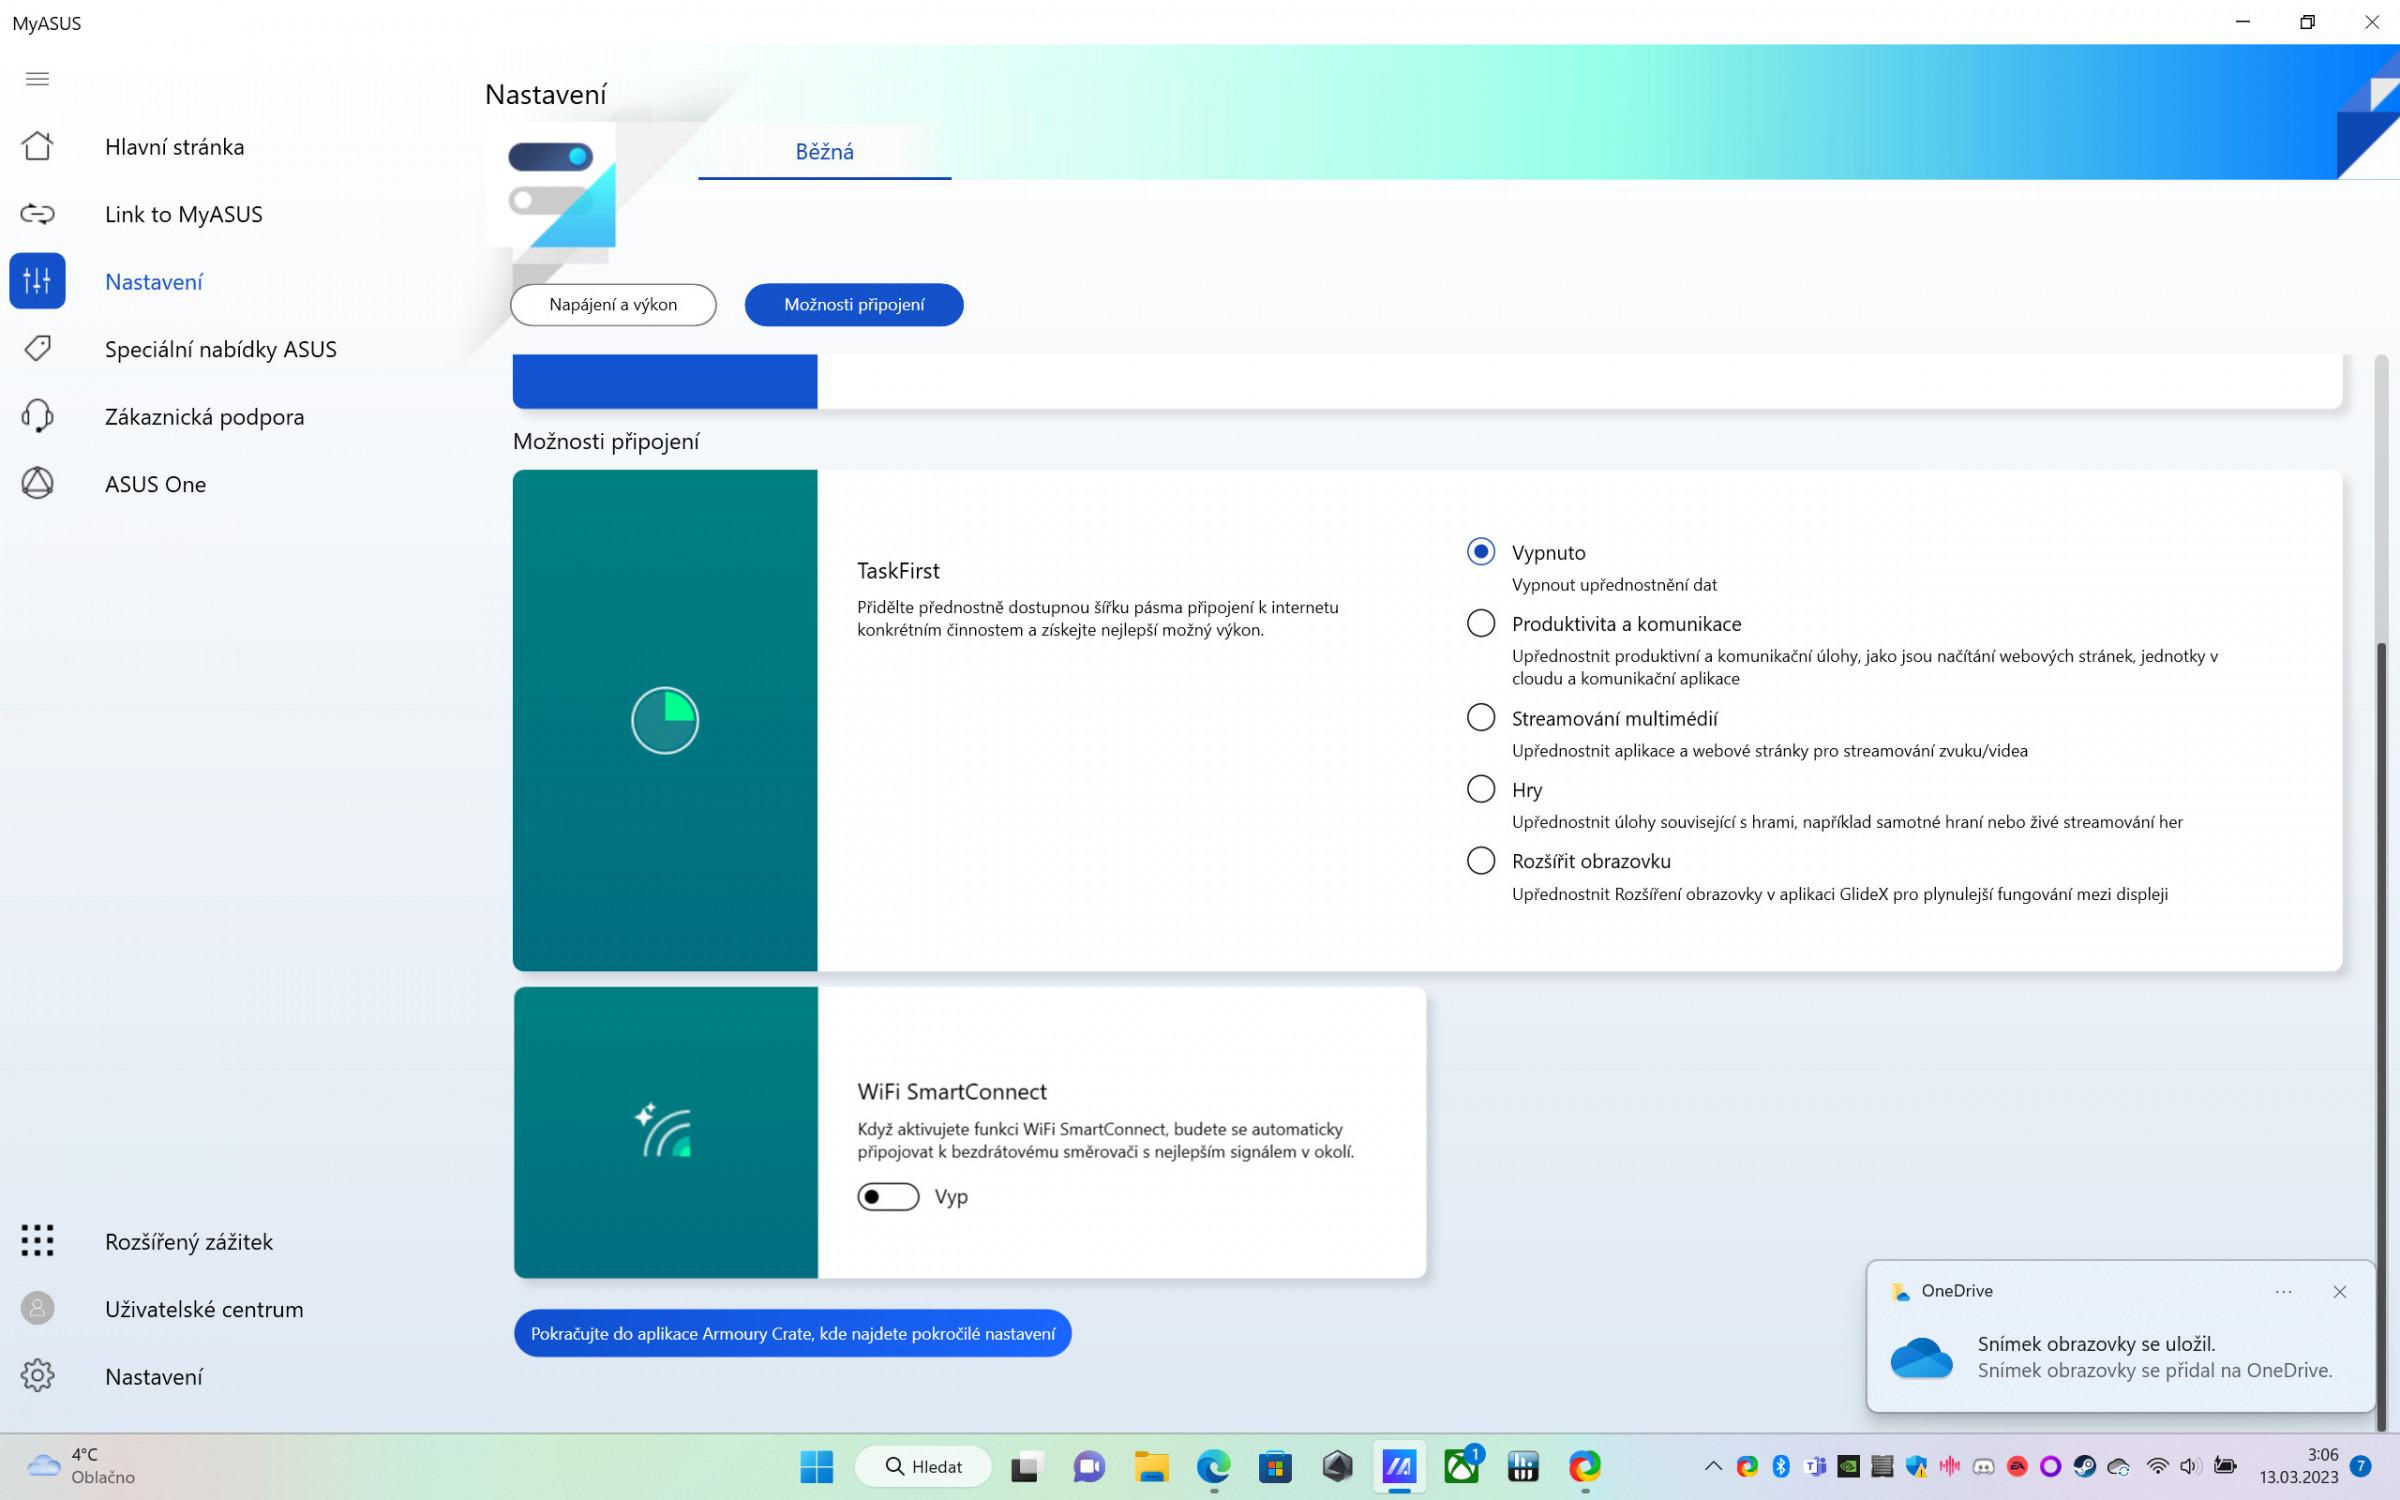Screen dimensions: 2400x1500
Task: Close the OneDrive notification
Action: click(2340, 1292)
